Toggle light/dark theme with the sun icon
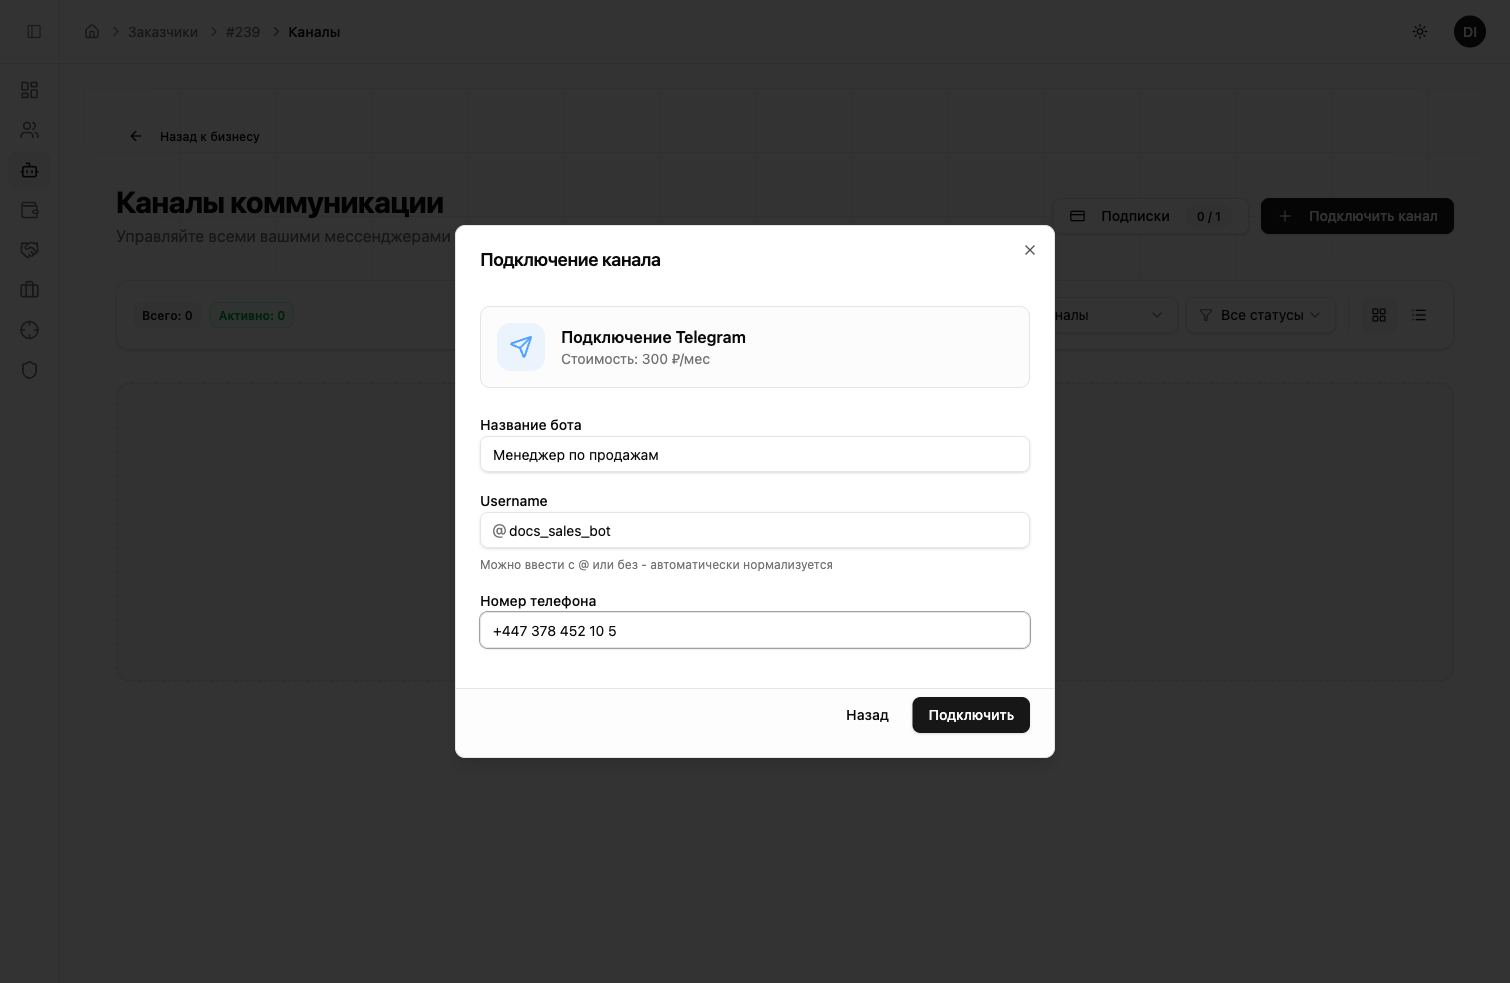The width and height of the screenshot is (1510, 983). [1419, 31]
